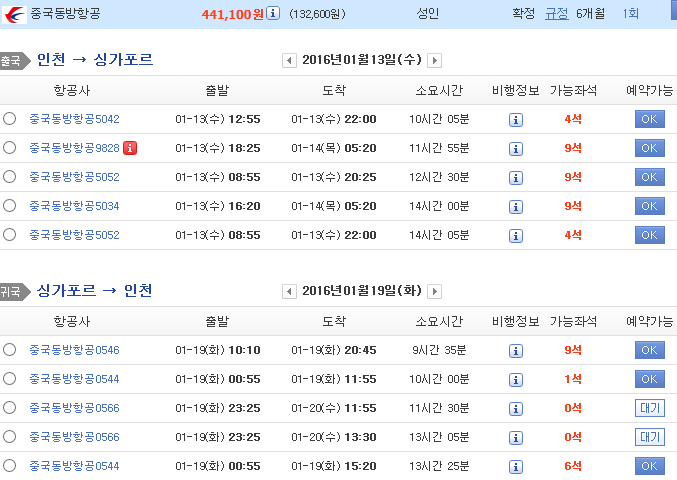677x480 pixels.
Task: Open flight info icon for 5052 arriving 20:25
Action: 516,177
